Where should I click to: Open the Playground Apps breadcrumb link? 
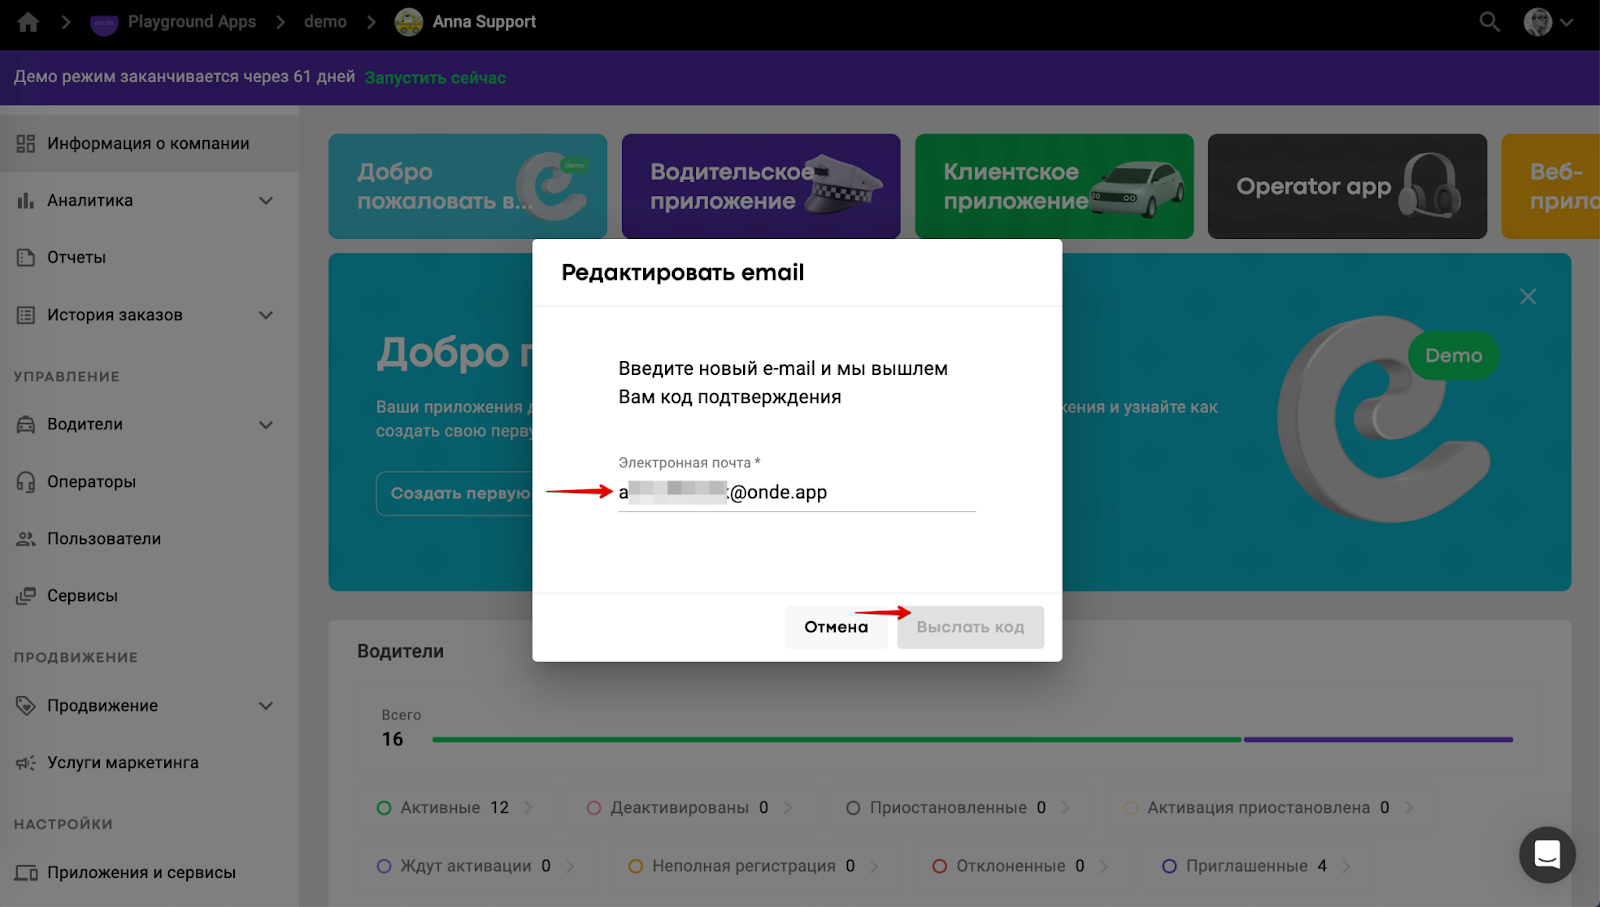tap(192, 22)
